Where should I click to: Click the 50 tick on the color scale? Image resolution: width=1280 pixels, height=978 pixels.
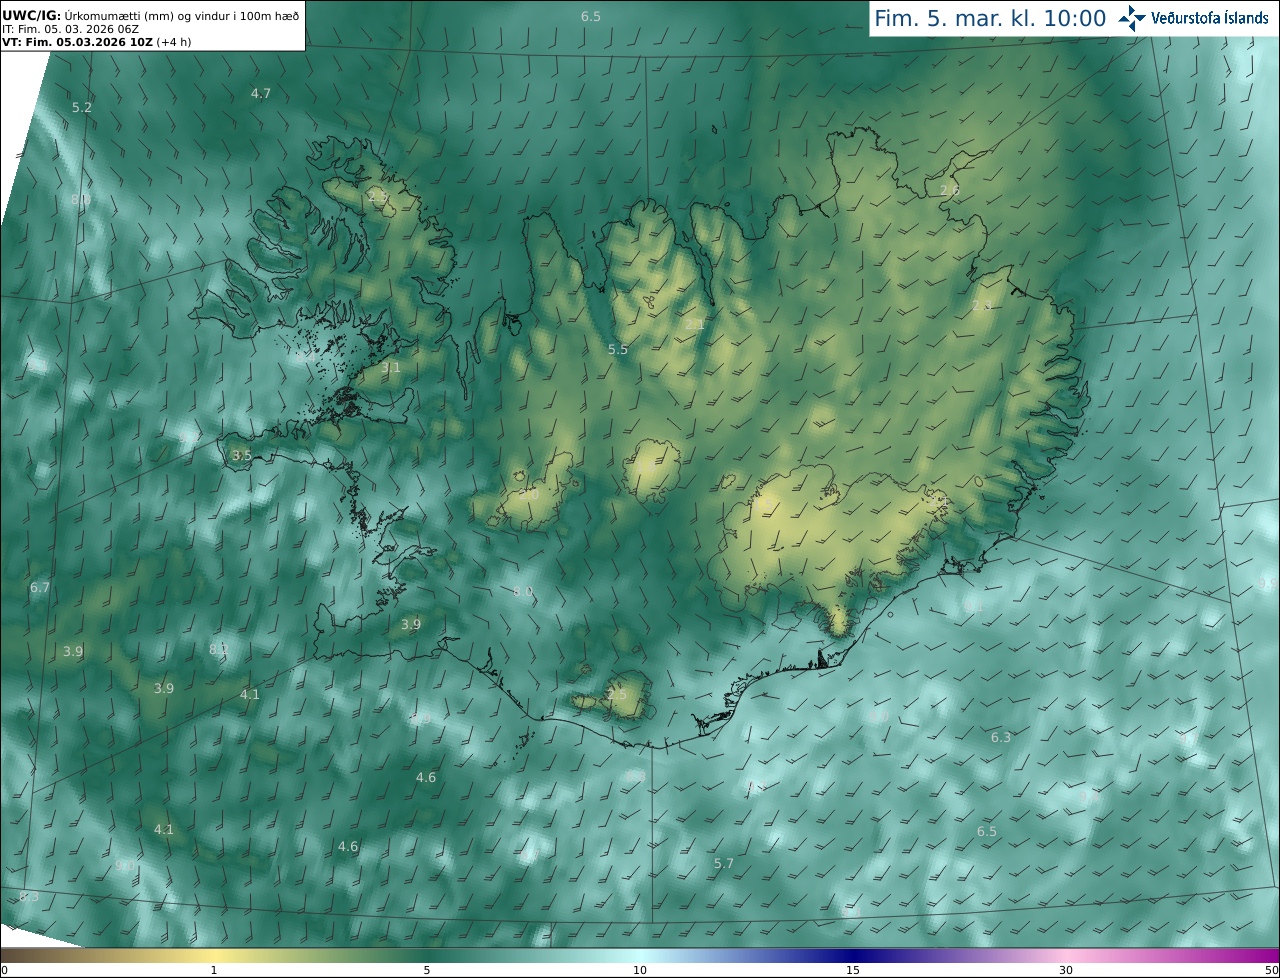[x=1272, y=970]
